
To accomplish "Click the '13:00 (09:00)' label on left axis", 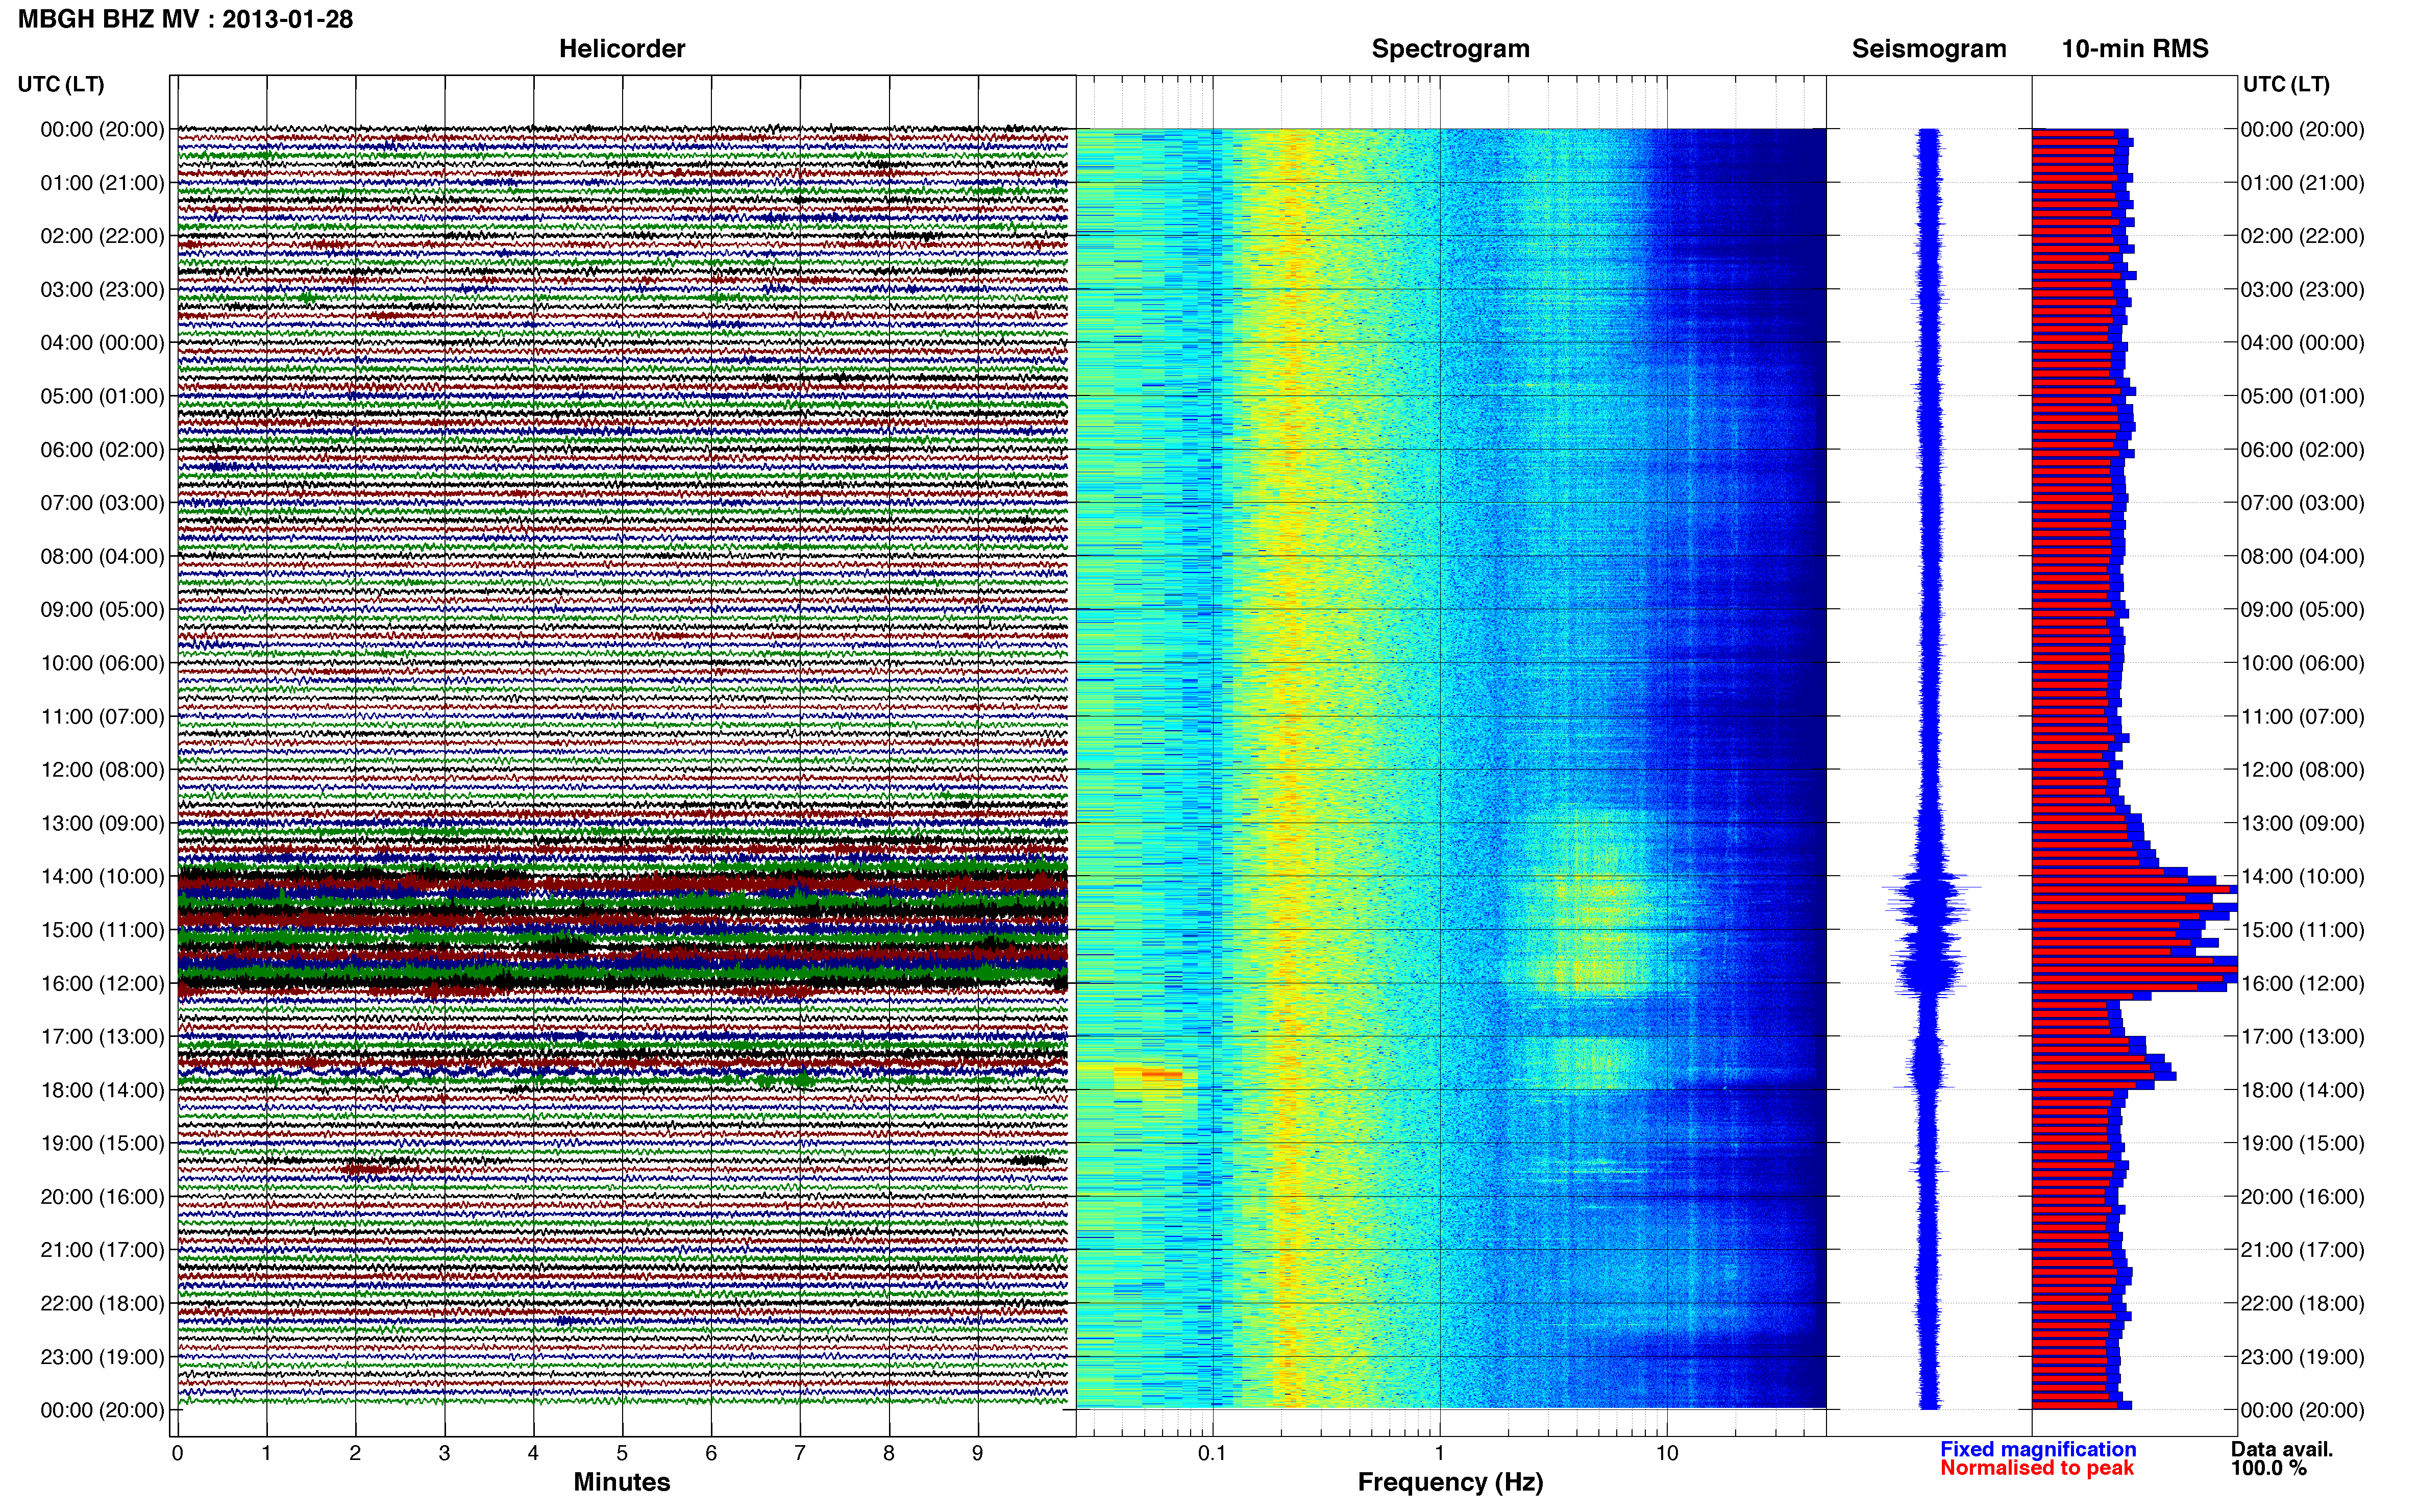I will (102, 823).
